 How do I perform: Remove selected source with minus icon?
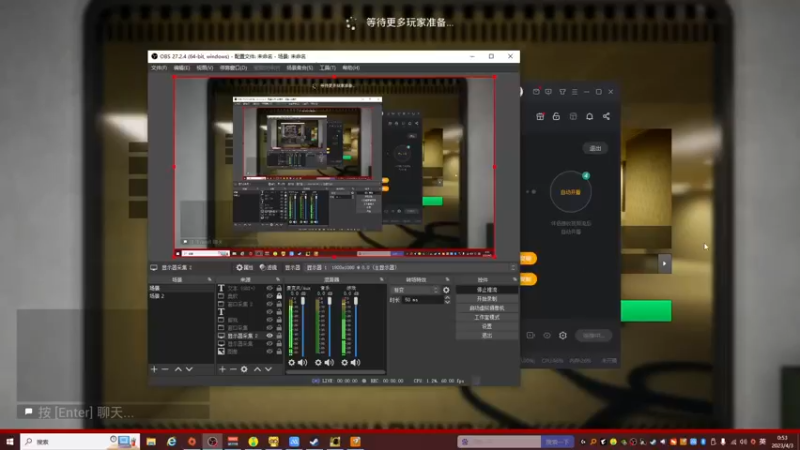(x=233, y=369)
